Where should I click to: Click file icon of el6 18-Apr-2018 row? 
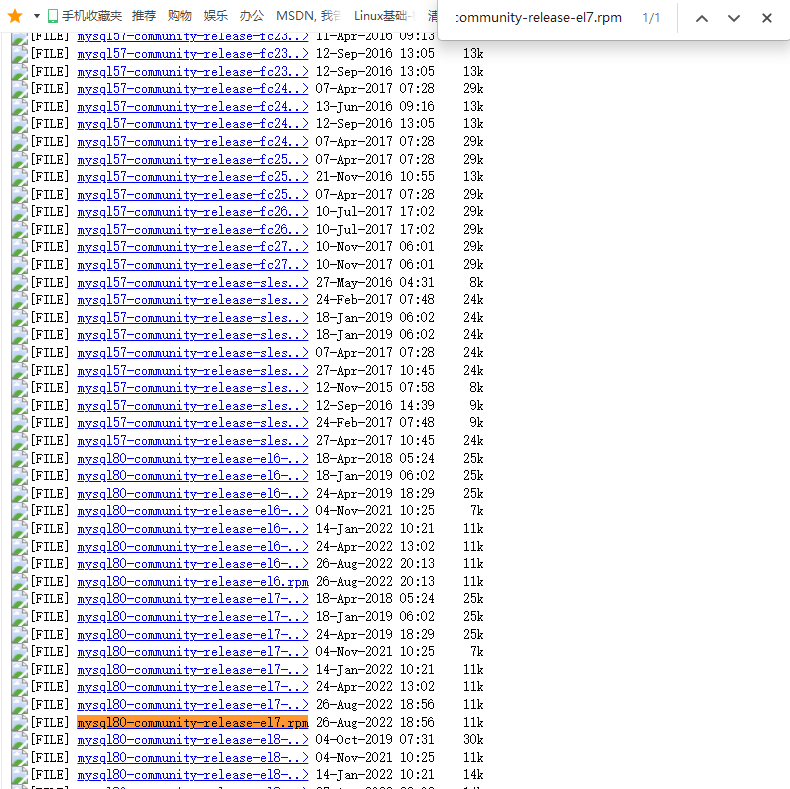(x=19, y=458)
